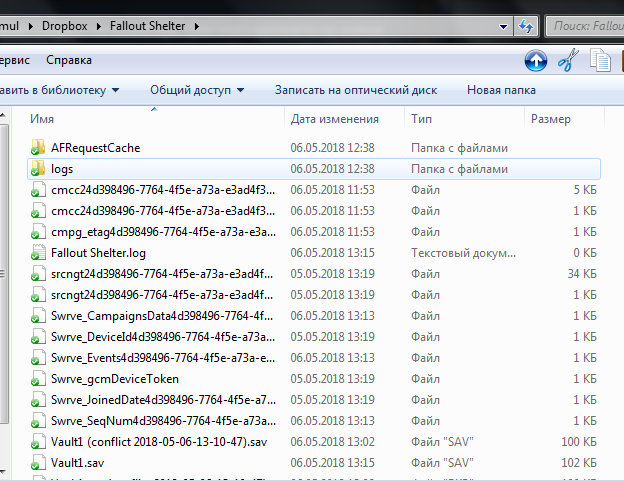The image size is (624, 481).
Task: Click the vertical scrollbar thumb on left pane
Action: point(4,274)
